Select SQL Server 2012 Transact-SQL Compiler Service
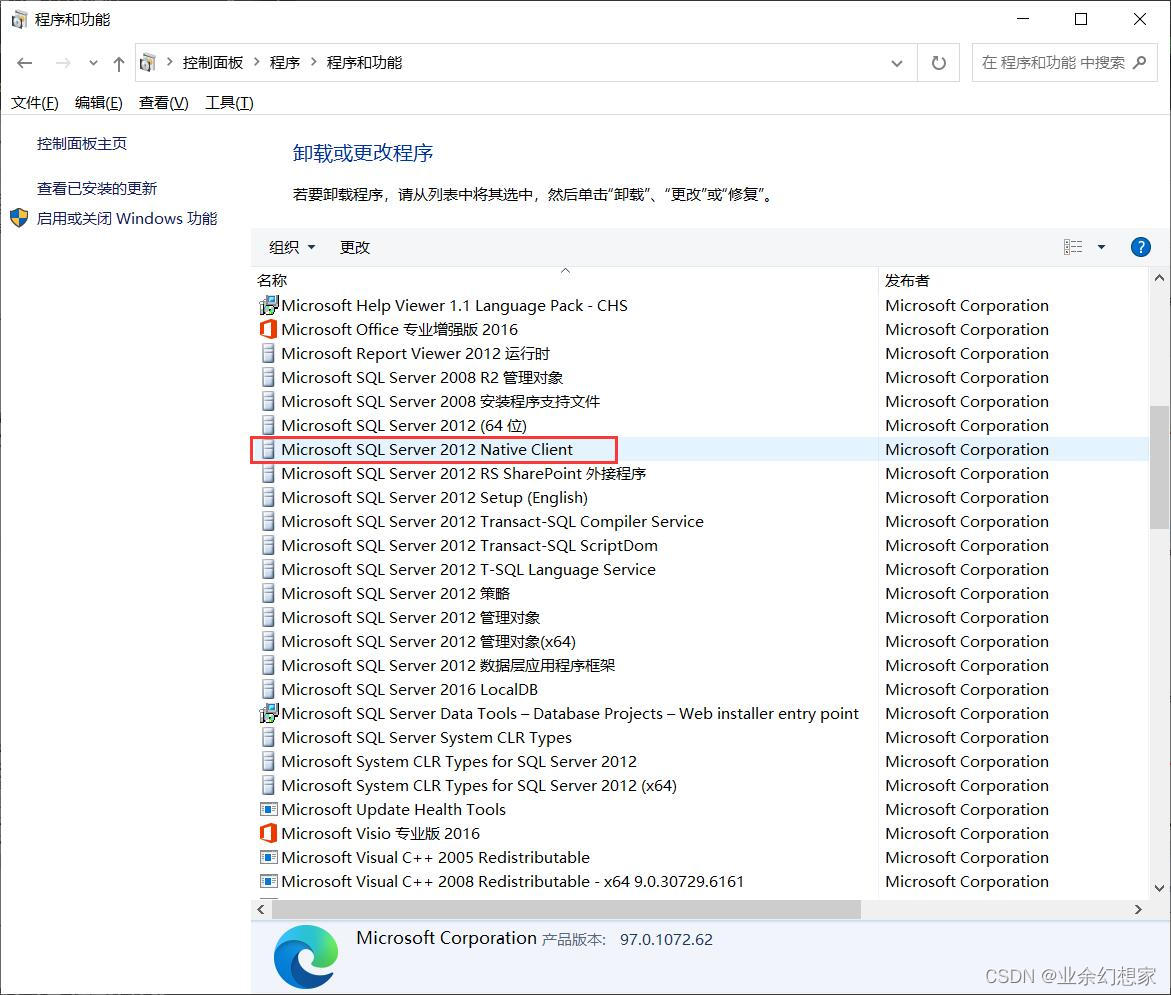The width and height of the screenshot is (1171, 995). tap(492, 521)
